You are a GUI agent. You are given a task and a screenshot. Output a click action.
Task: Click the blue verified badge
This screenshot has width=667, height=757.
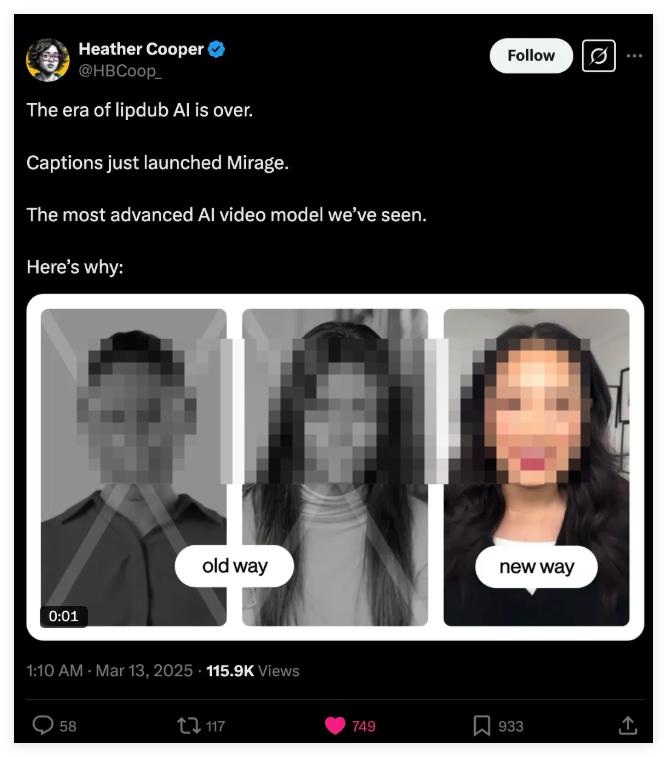(x=216, y=50)
